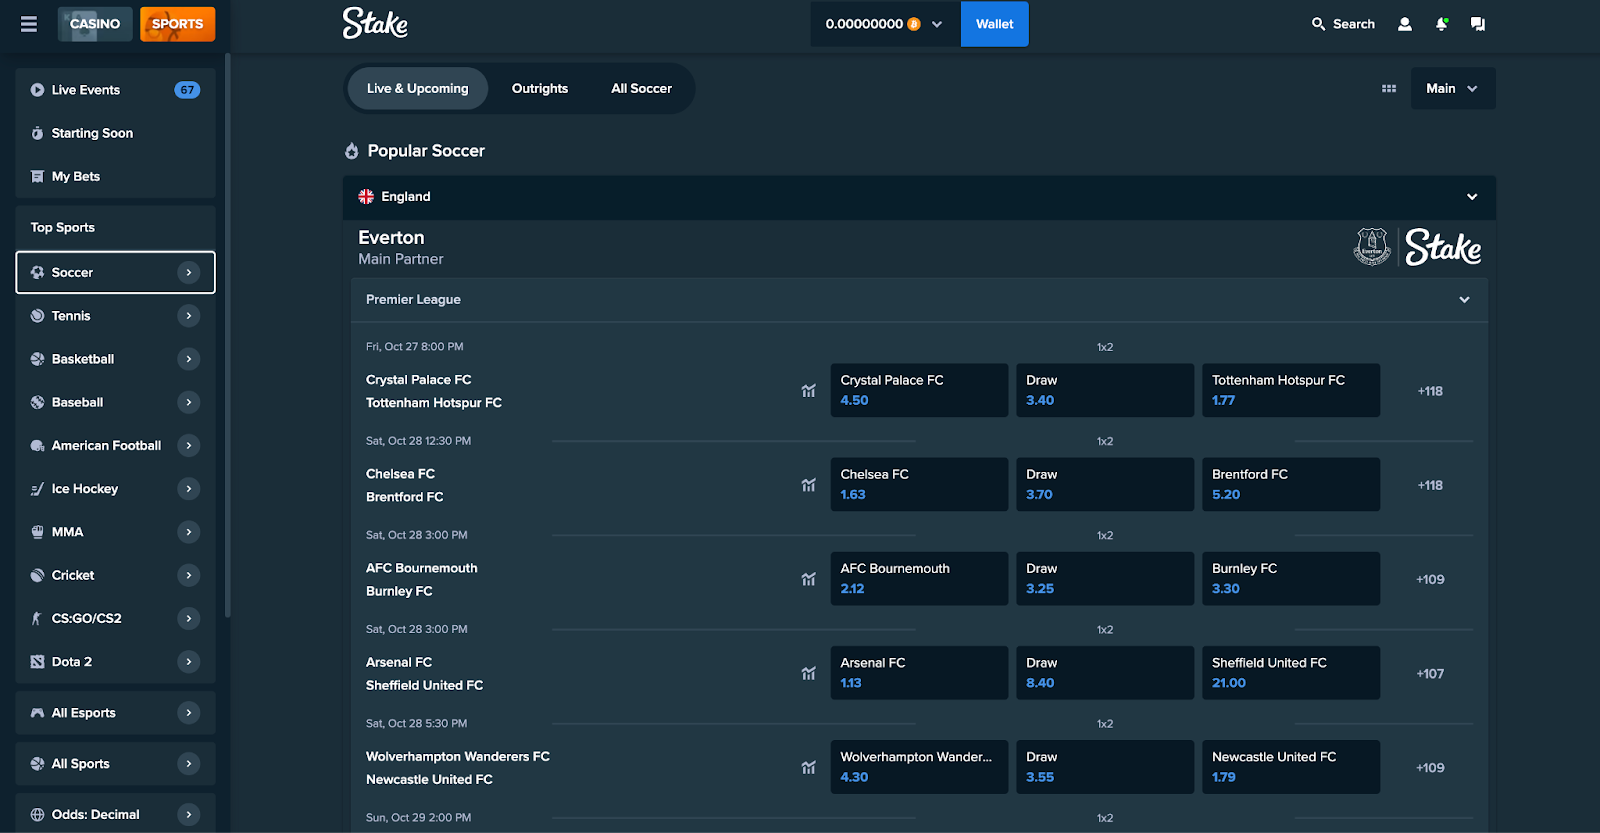Viewport: 1600px width, 833px height.
Task: Switch to the Casino section
Action: (95, 24)
